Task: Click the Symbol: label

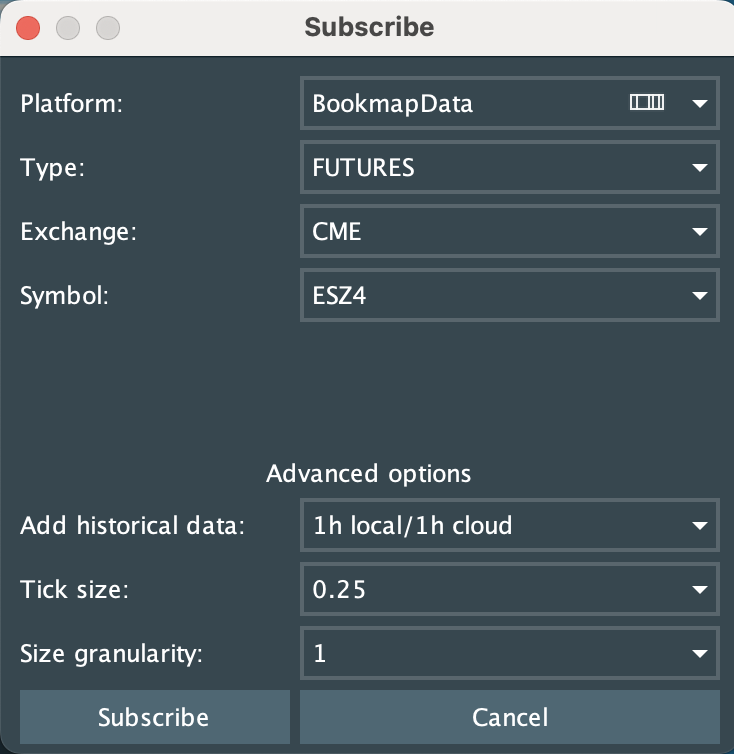Action: 64,295
